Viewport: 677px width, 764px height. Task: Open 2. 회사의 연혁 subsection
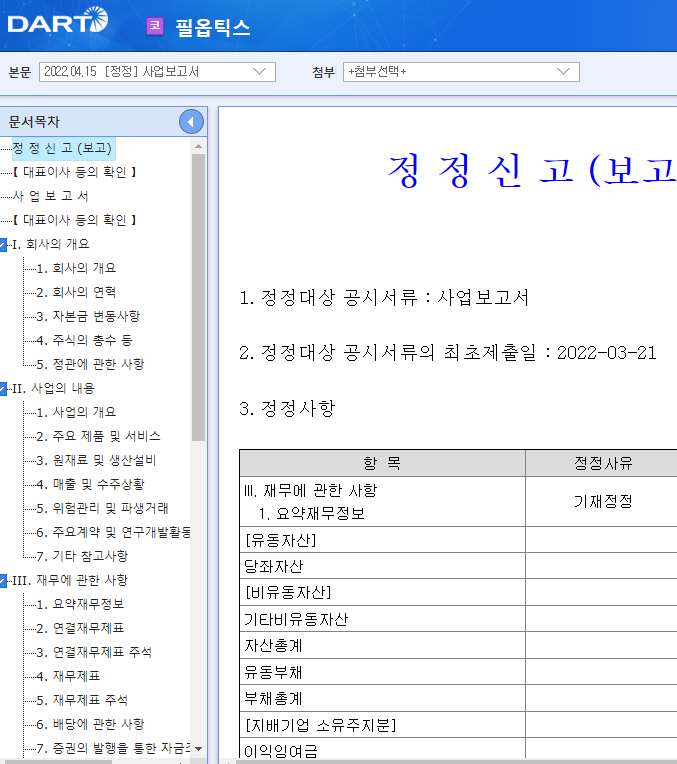click(76, 292)
